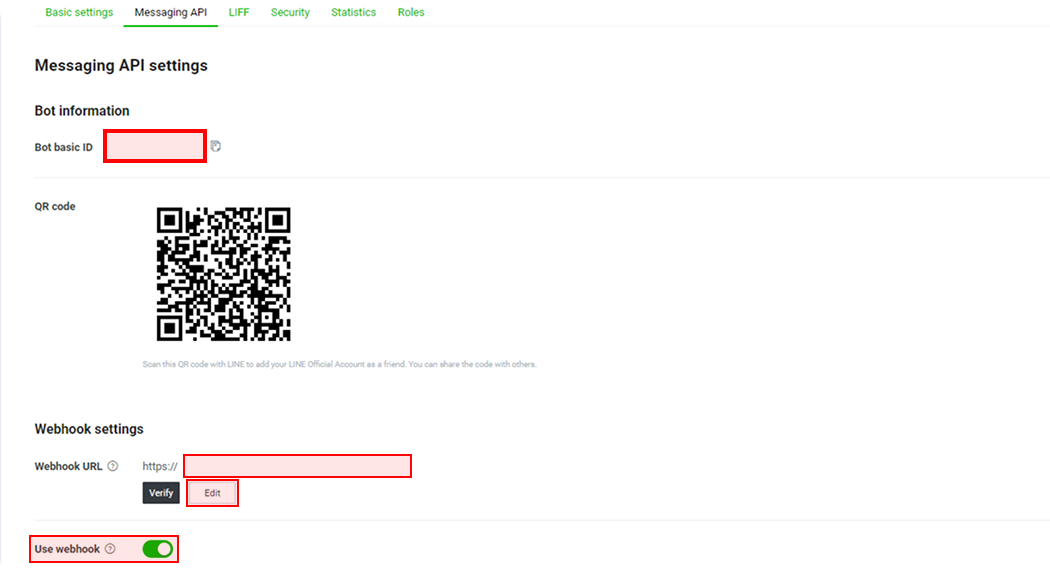Image resolution: width=1050 pixels, height=578 pixels.
Task: Click the Webhook settings section heading
Action: point(89,429)
